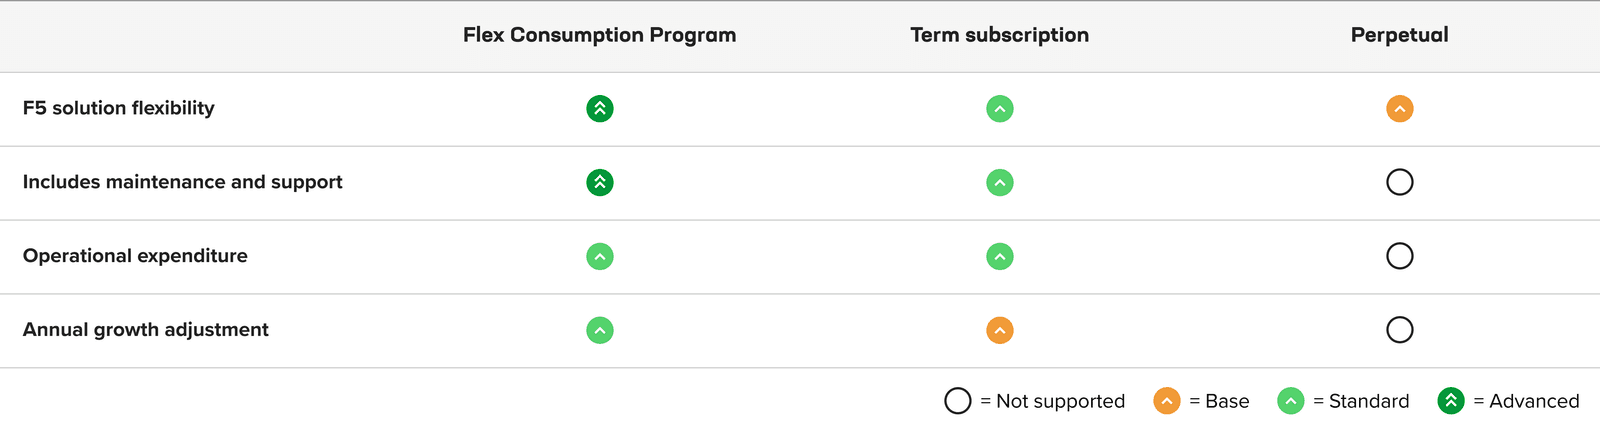Click the empty circle for Operational expenditure under Perpetual
Screen dimensions: 1600x435
[1400, 256]
